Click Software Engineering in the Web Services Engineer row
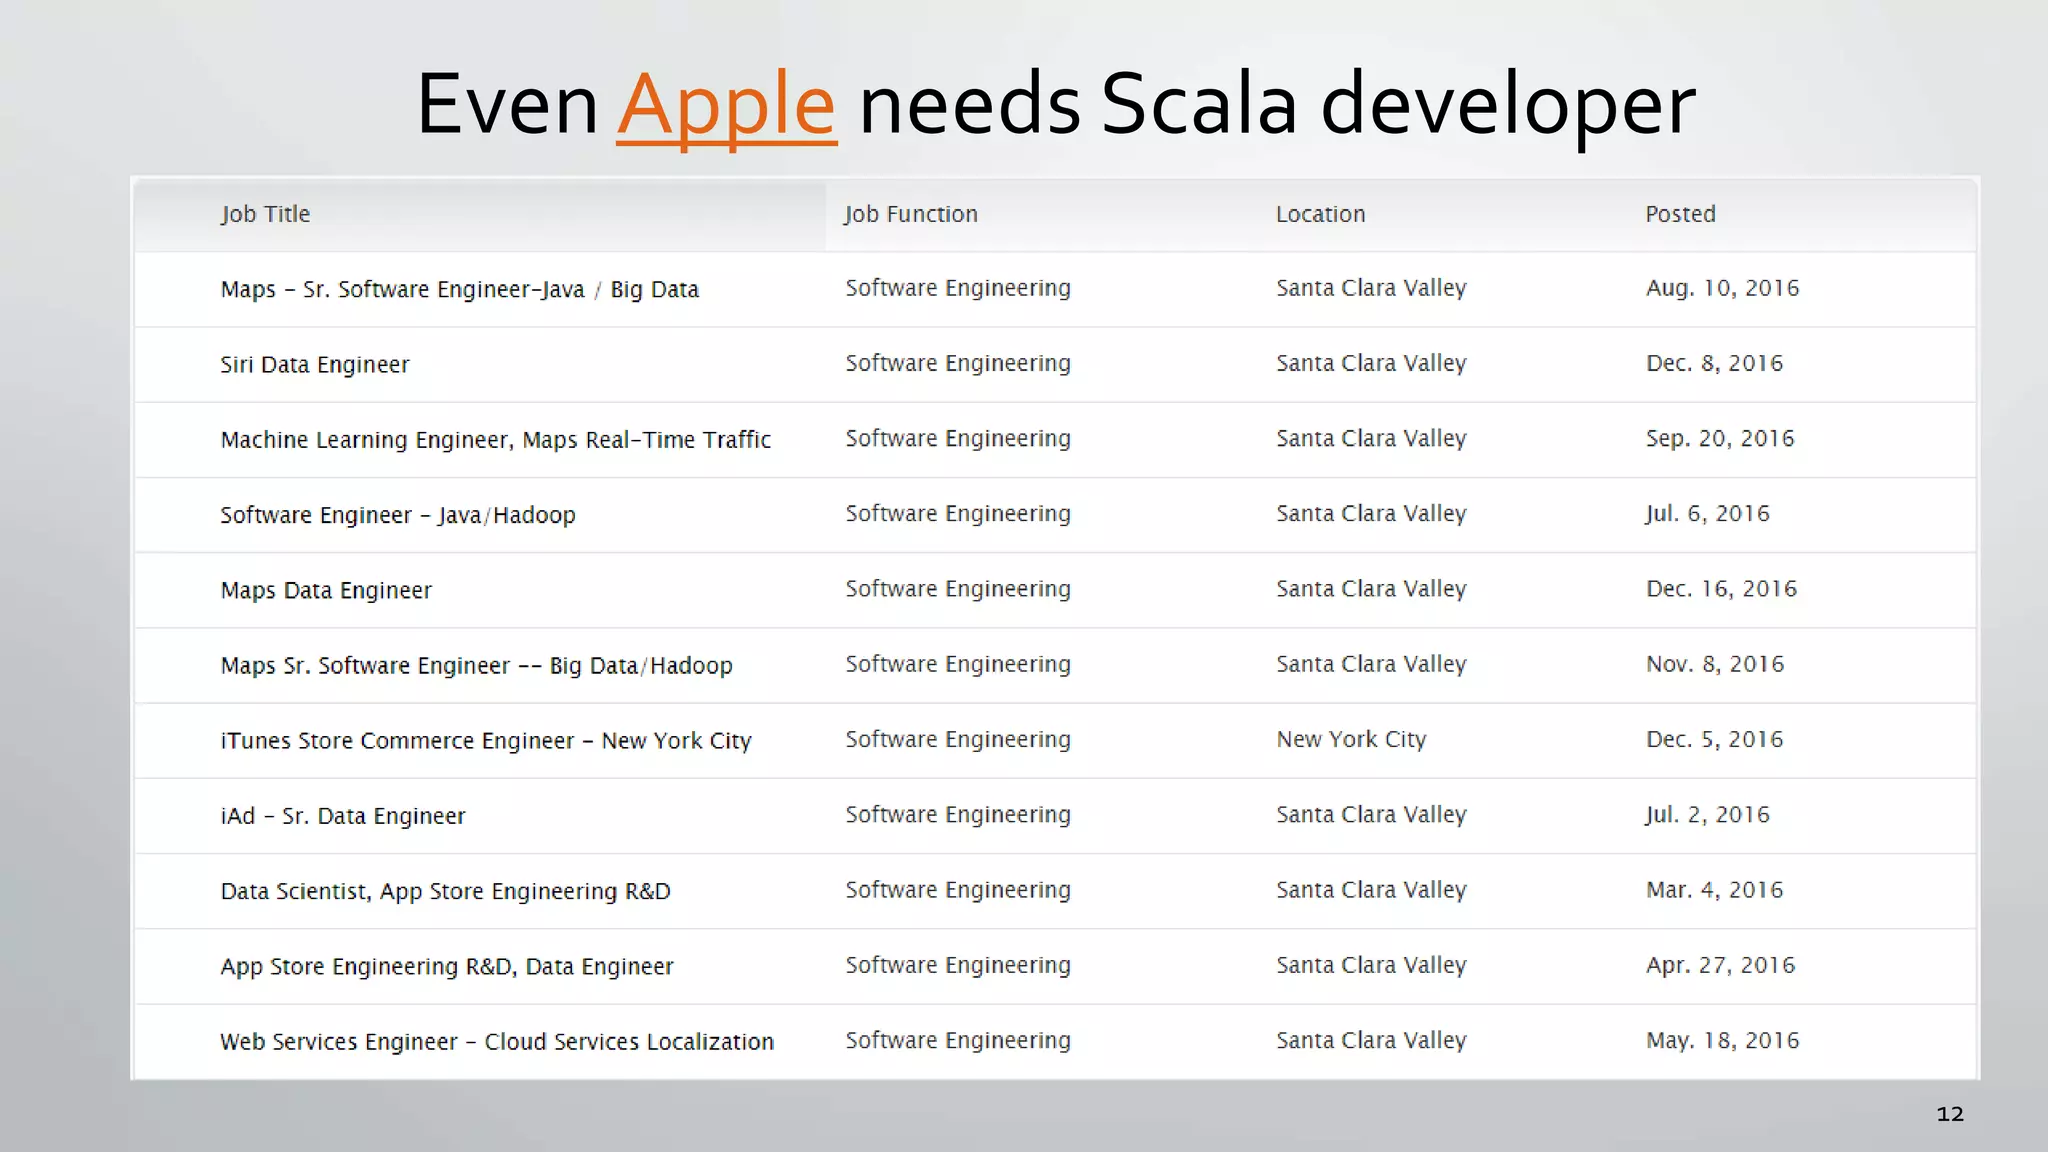 coord(958,1040)
